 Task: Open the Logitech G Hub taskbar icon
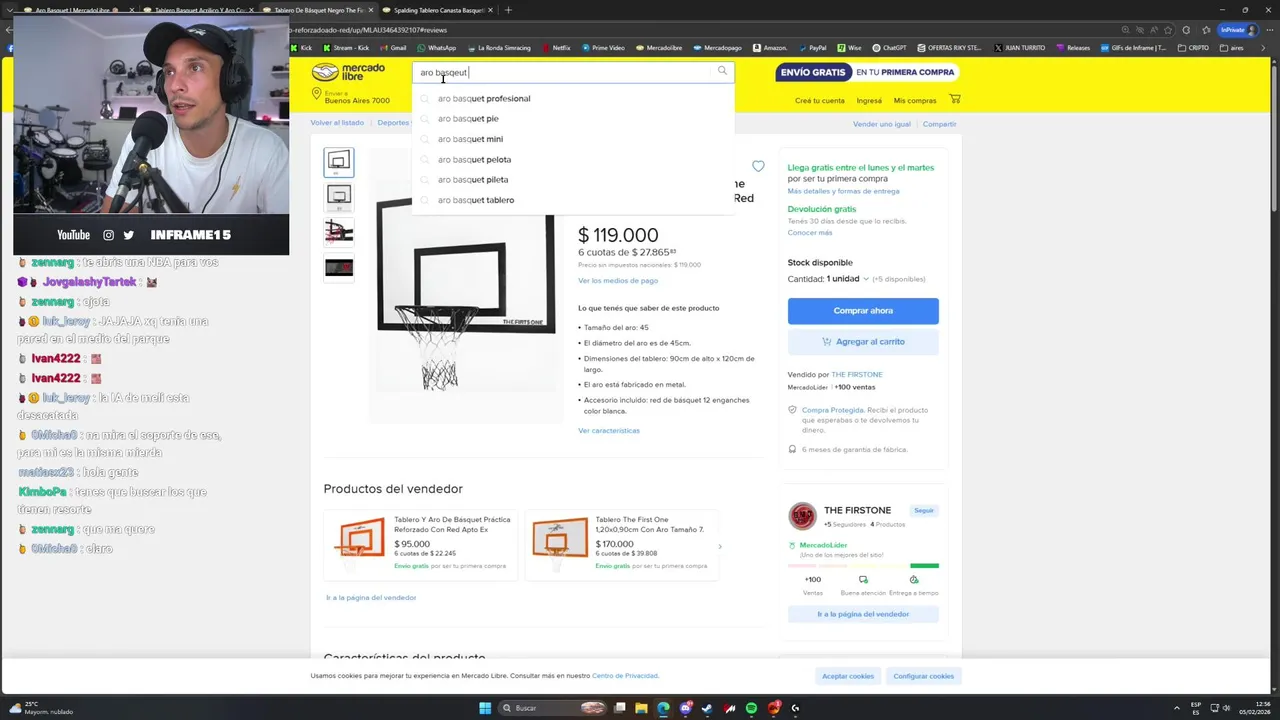(796, 708)
